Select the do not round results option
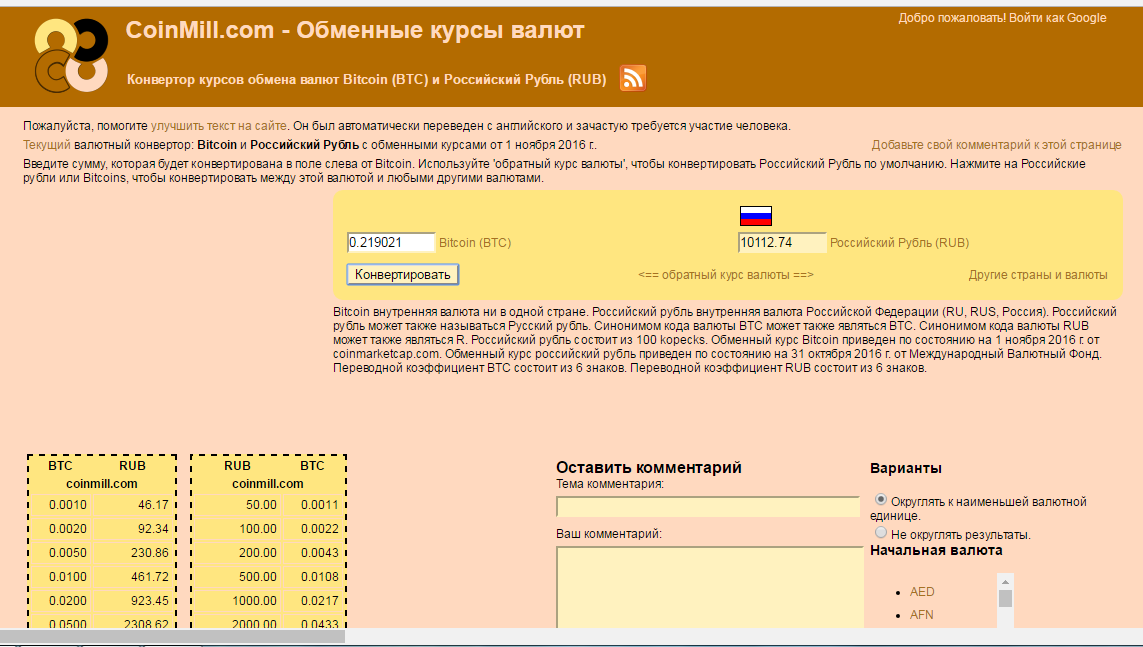Image resolution: width=1143 pixels, height=647 pixels. (880, 533)
